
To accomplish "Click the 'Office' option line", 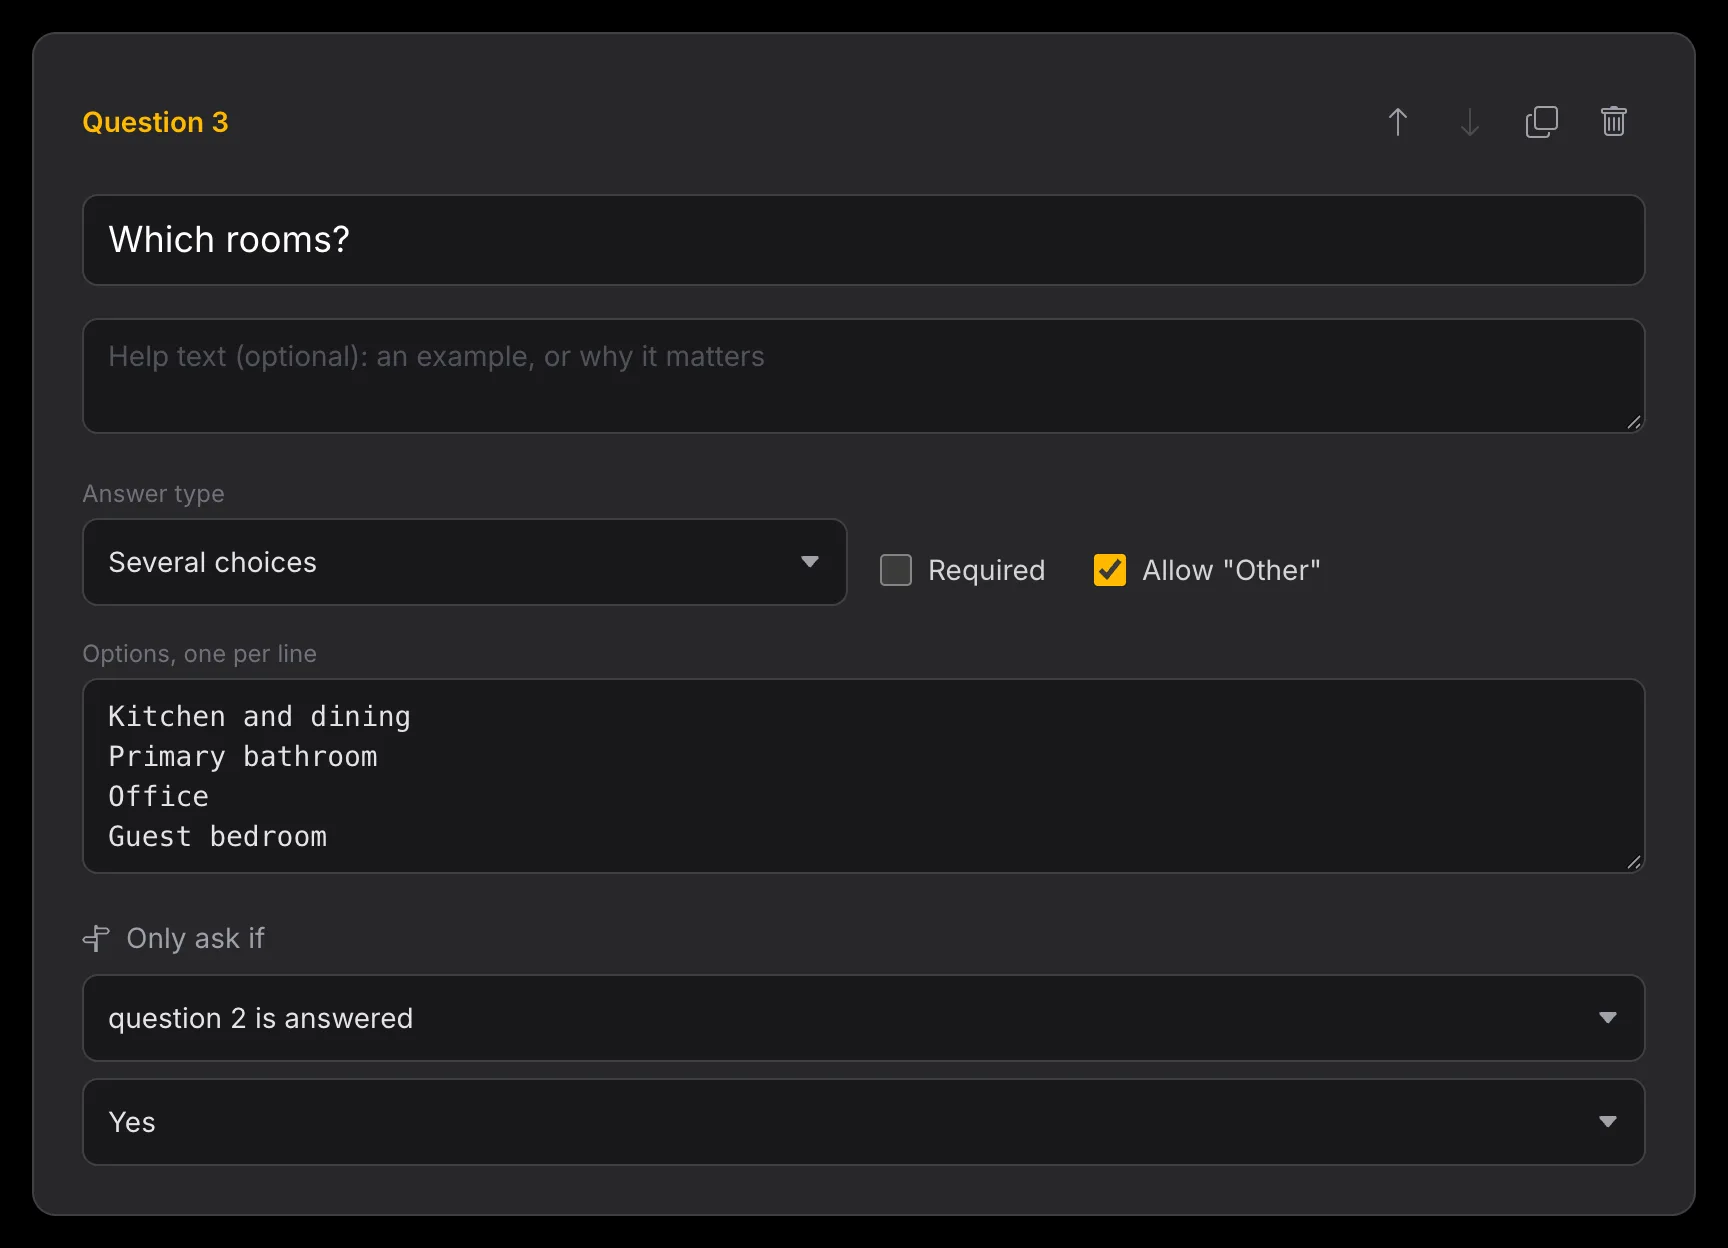I will (158, 797).
